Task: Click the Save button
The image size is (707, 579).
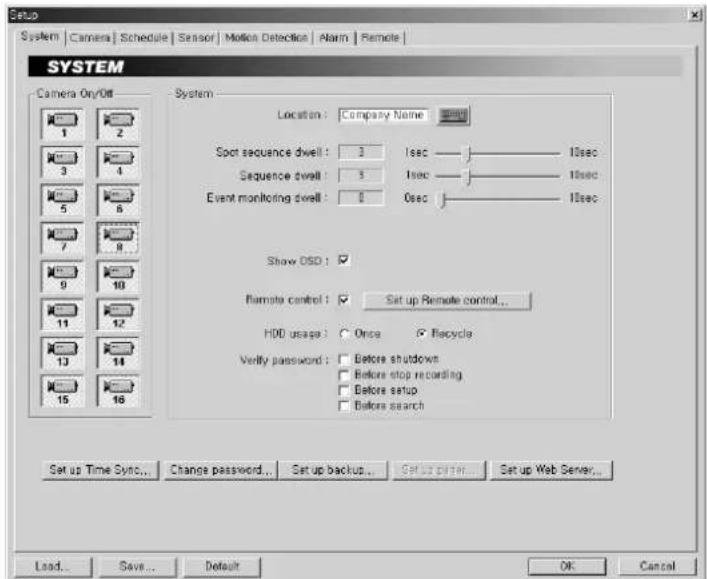Action: [x=137, y=566]
